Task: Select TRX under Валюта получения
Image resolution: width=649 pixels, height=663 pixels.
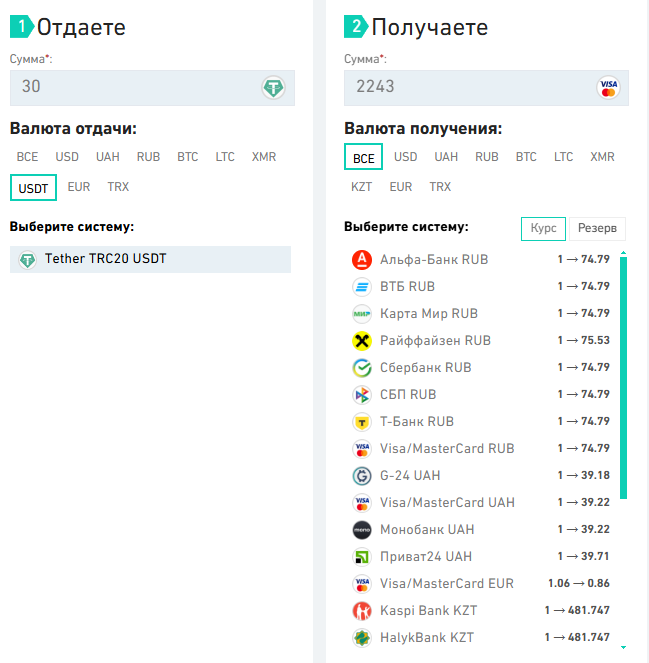Action: tap(440, 187)
